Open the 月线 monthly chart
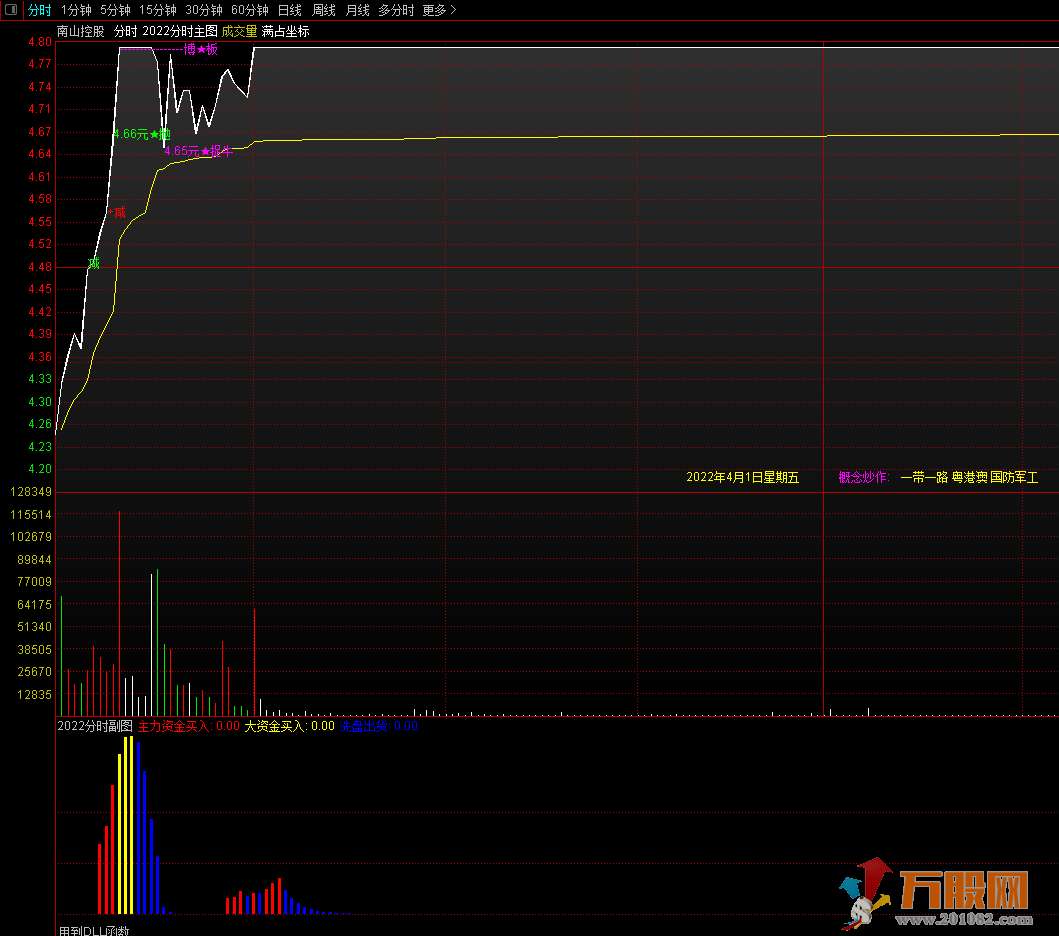This screenshot has width=1059, height=936. (x=357, y=10)
